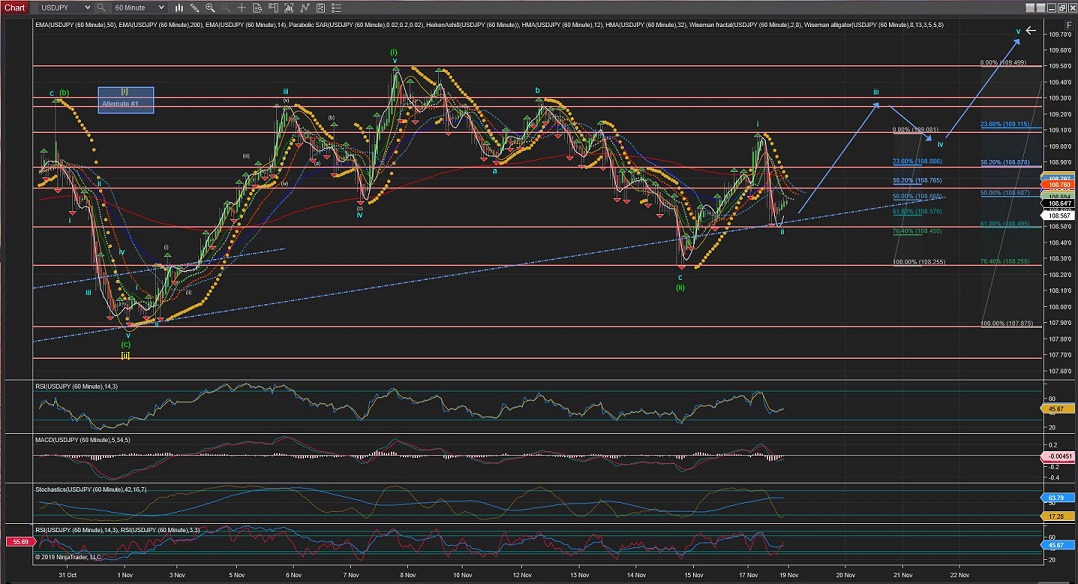Click the white 108.567 price marker
This screenshot has width=1078, height=584.
click(x=1057, y=216)
